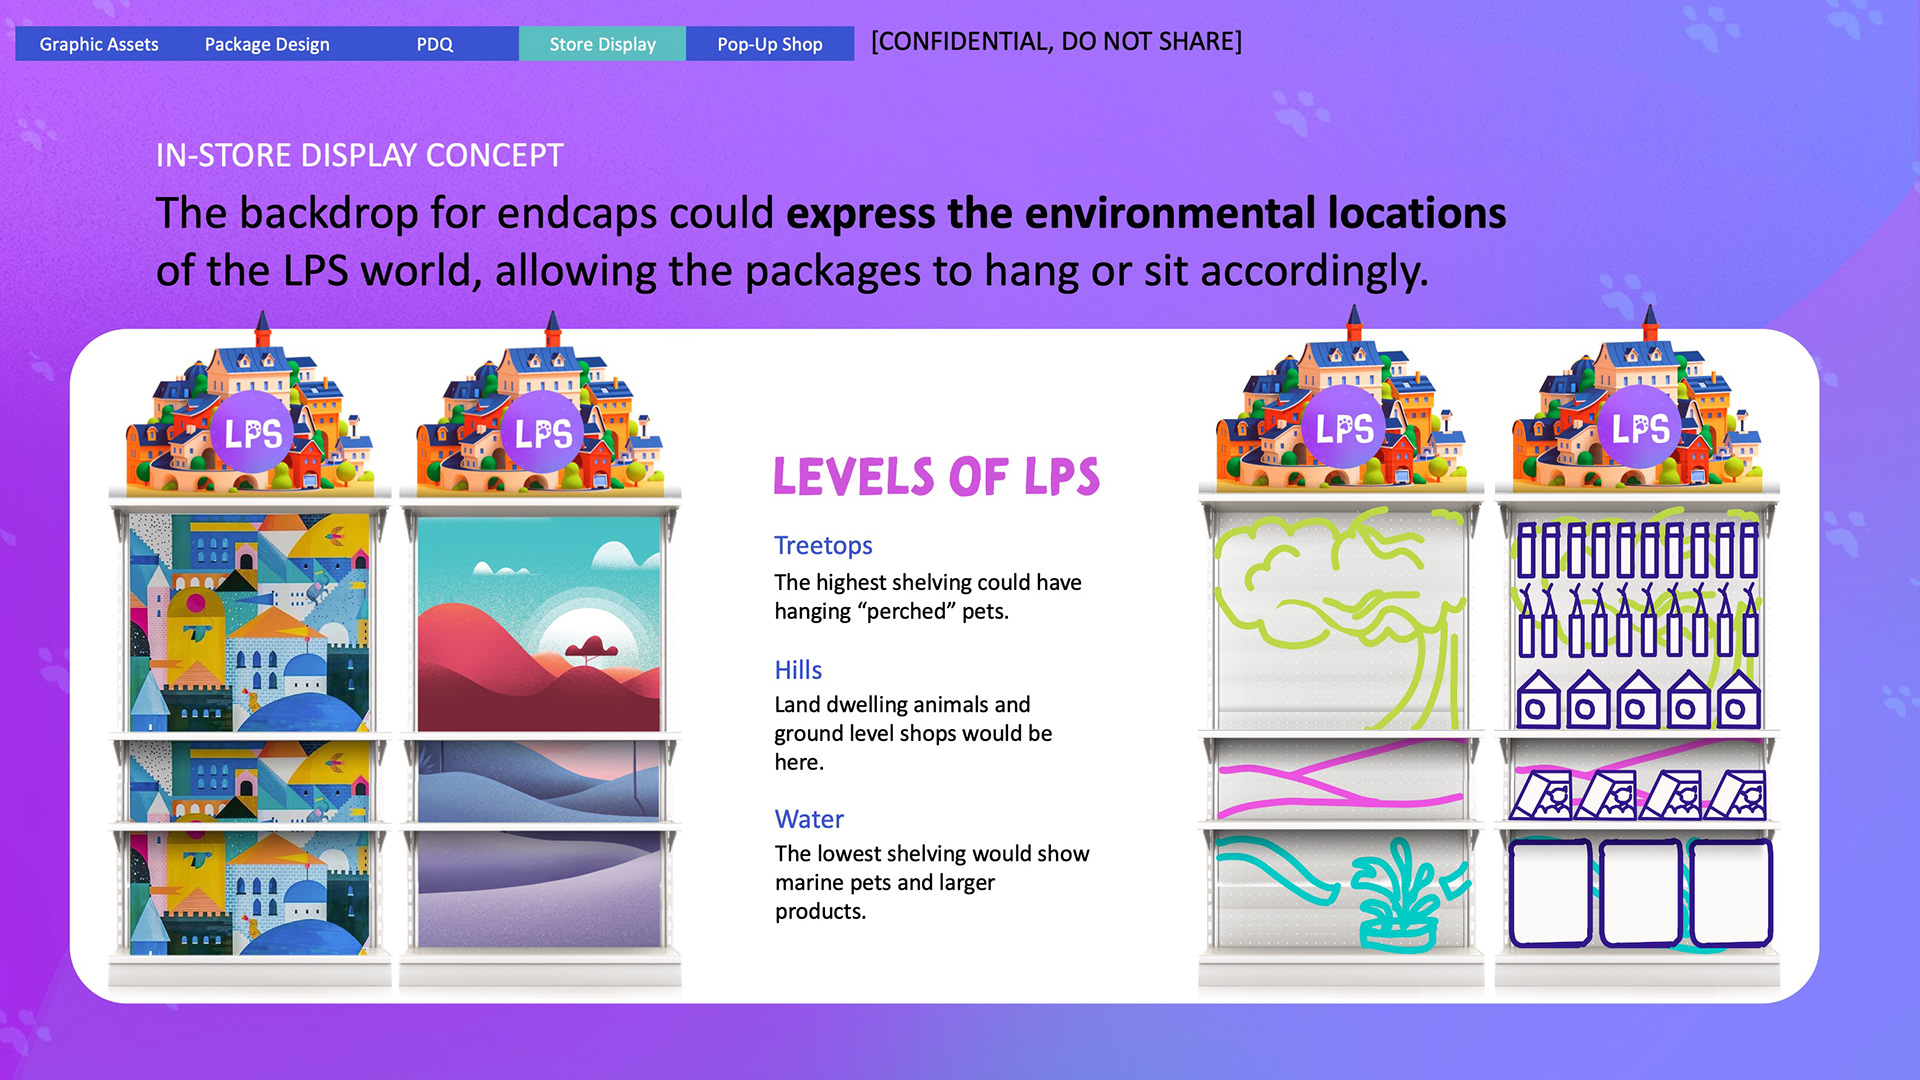Click the LPS logo on first endcap

click(252, 433)
